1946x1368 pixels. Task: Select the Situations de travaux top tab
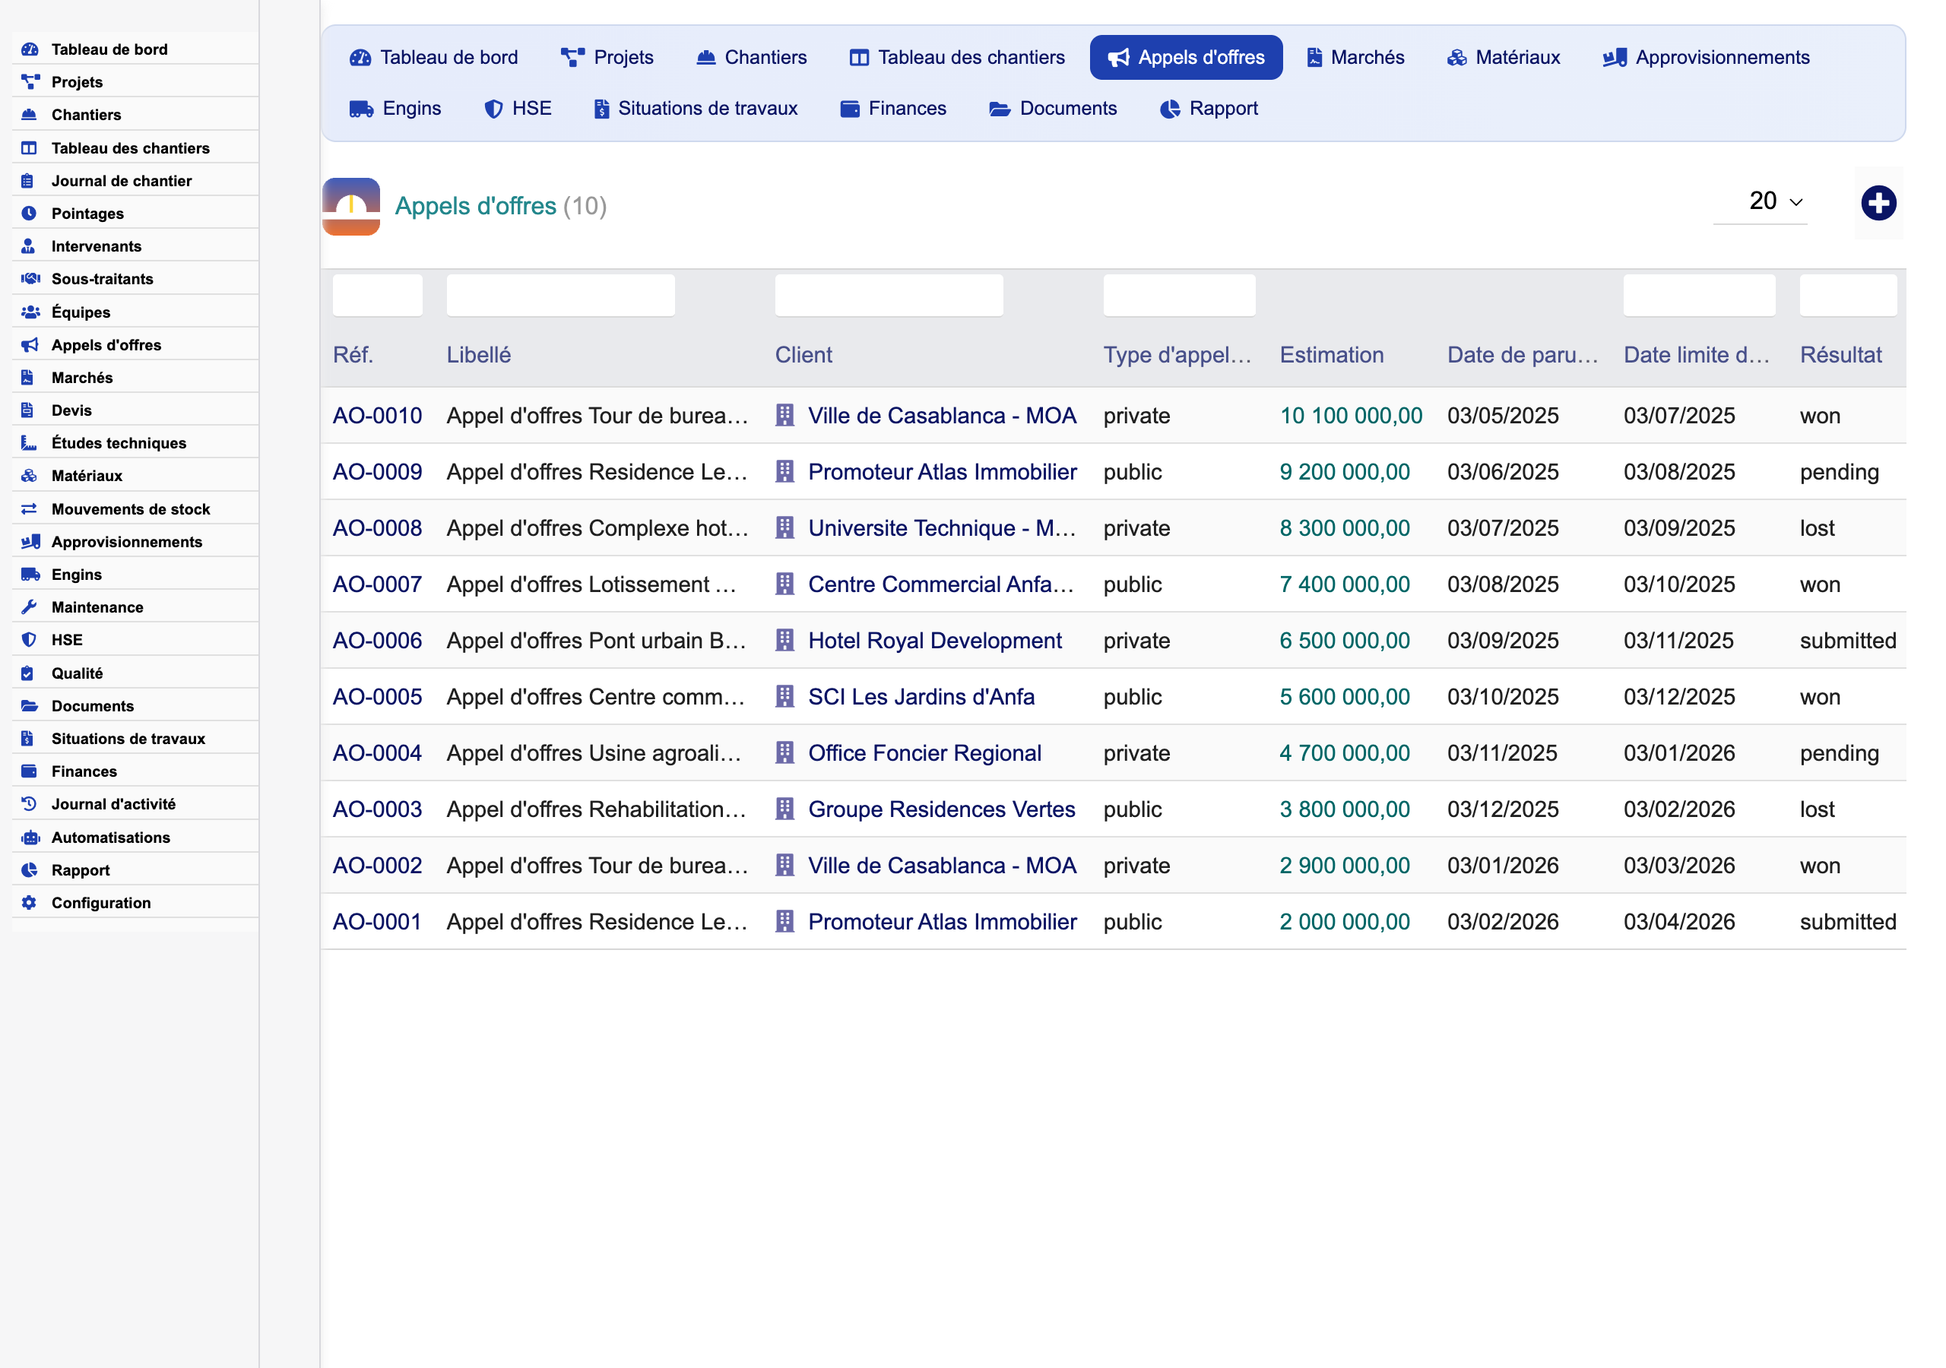click(x=696, y=109)
